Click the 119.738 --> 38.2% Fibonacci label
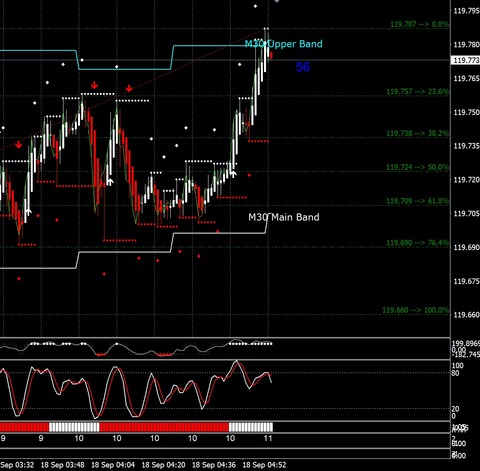 pyautogui.click(x=417, y=133)
